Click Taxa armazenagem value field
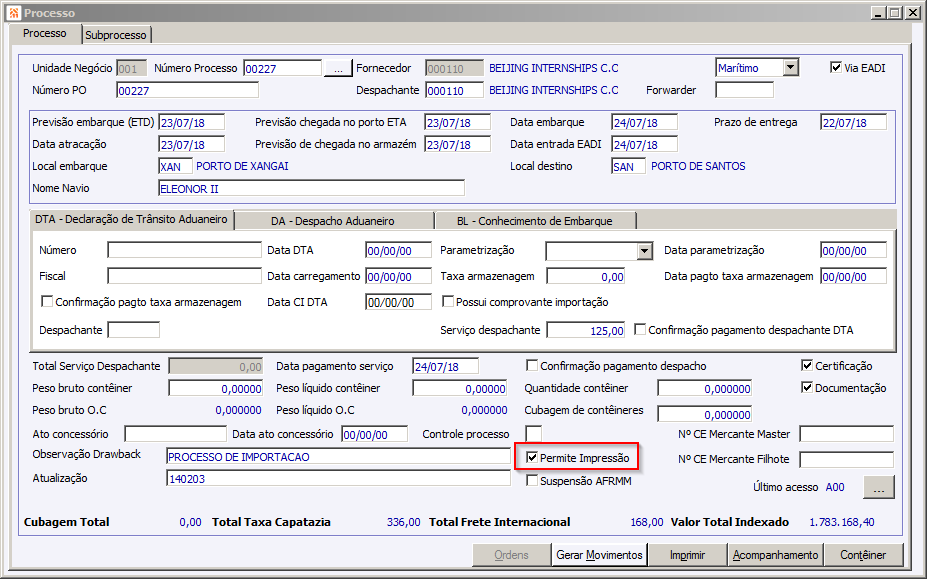 [586, 276]
